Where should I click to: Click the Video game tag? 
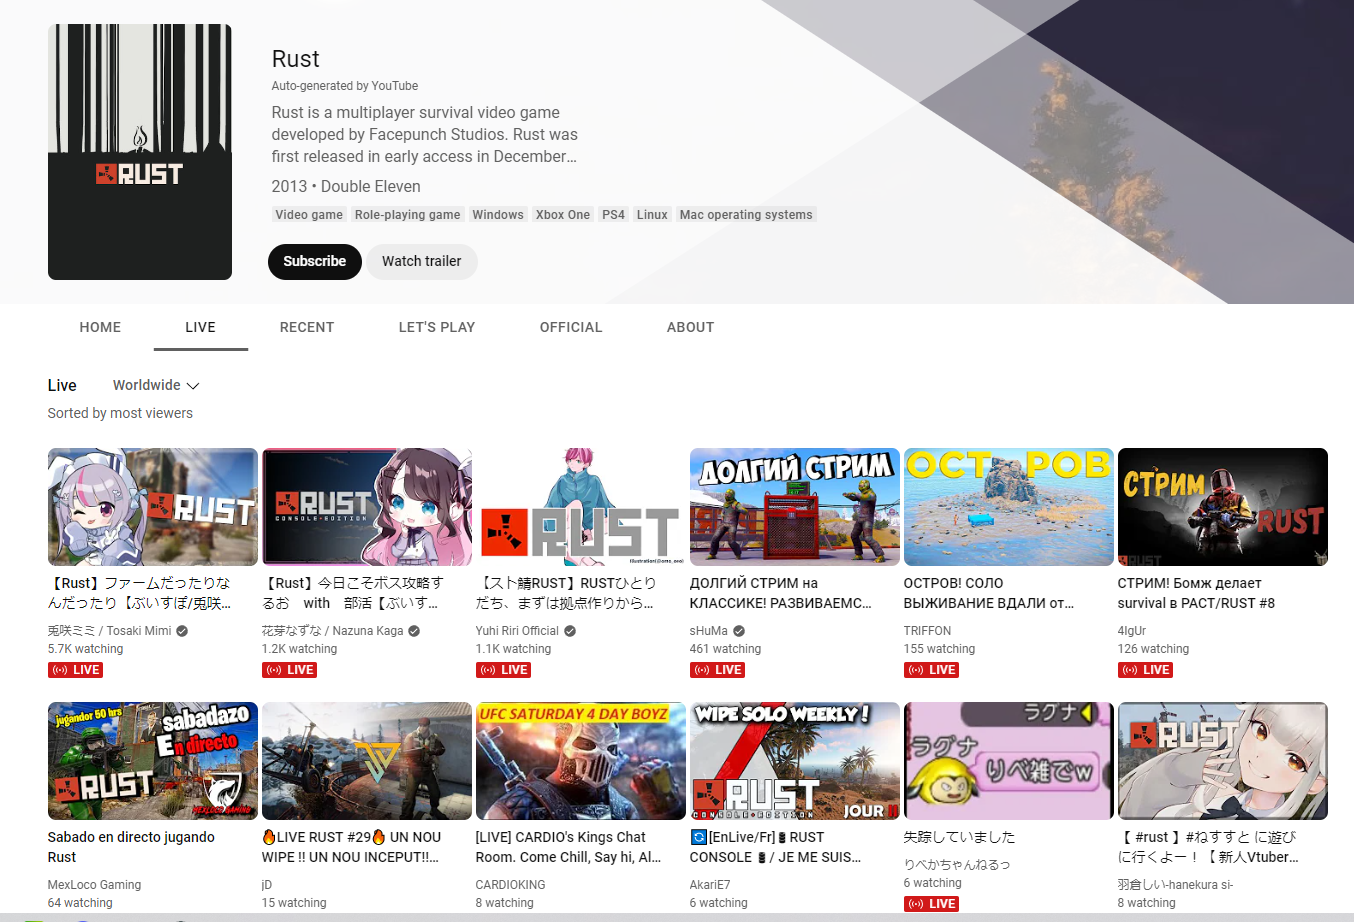coord(309,214)
